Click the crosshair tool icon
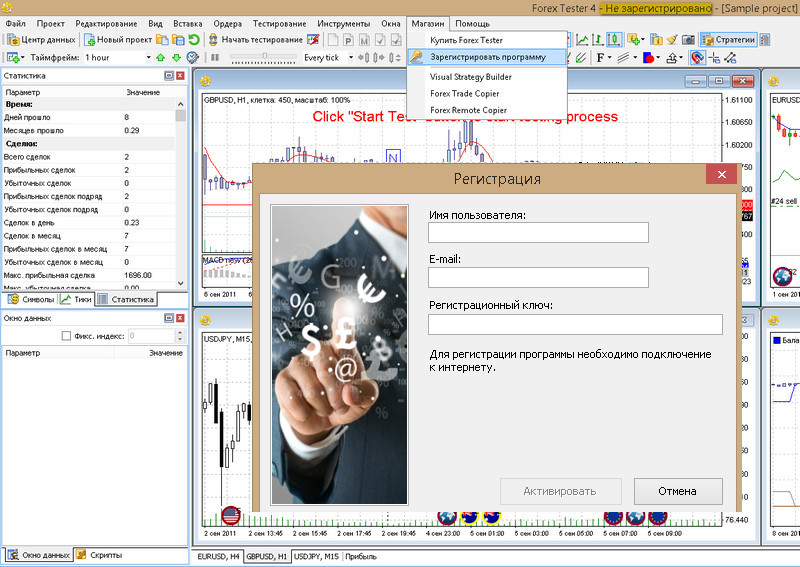800x567 pixels. (714, 58)
